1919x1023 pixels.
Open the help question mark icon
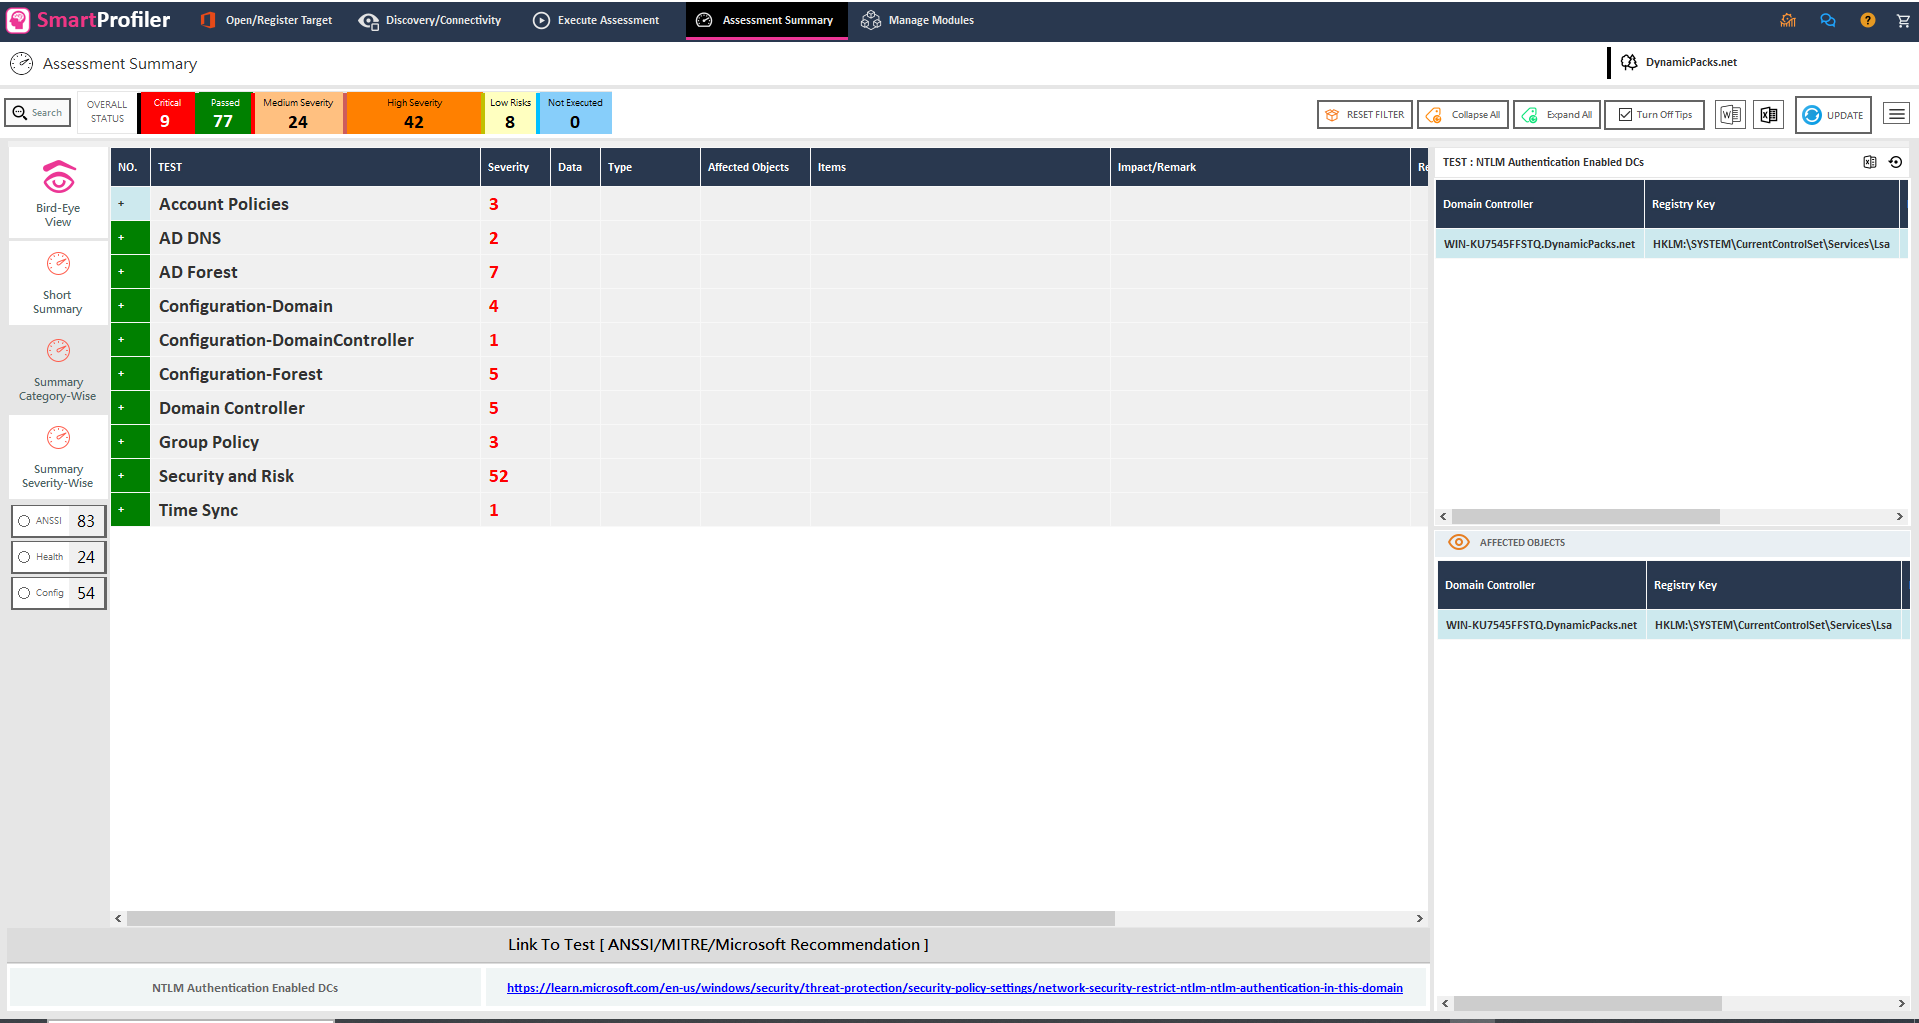pos(1867,20)
